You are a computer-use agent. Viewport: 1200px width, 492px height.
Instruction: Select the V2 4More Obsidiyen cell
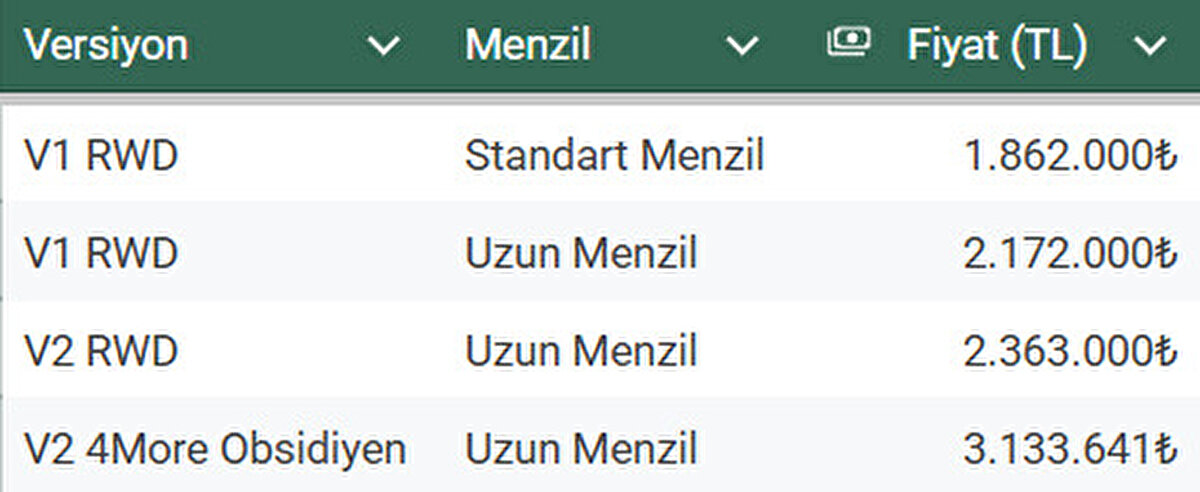[x=214, y=449]
